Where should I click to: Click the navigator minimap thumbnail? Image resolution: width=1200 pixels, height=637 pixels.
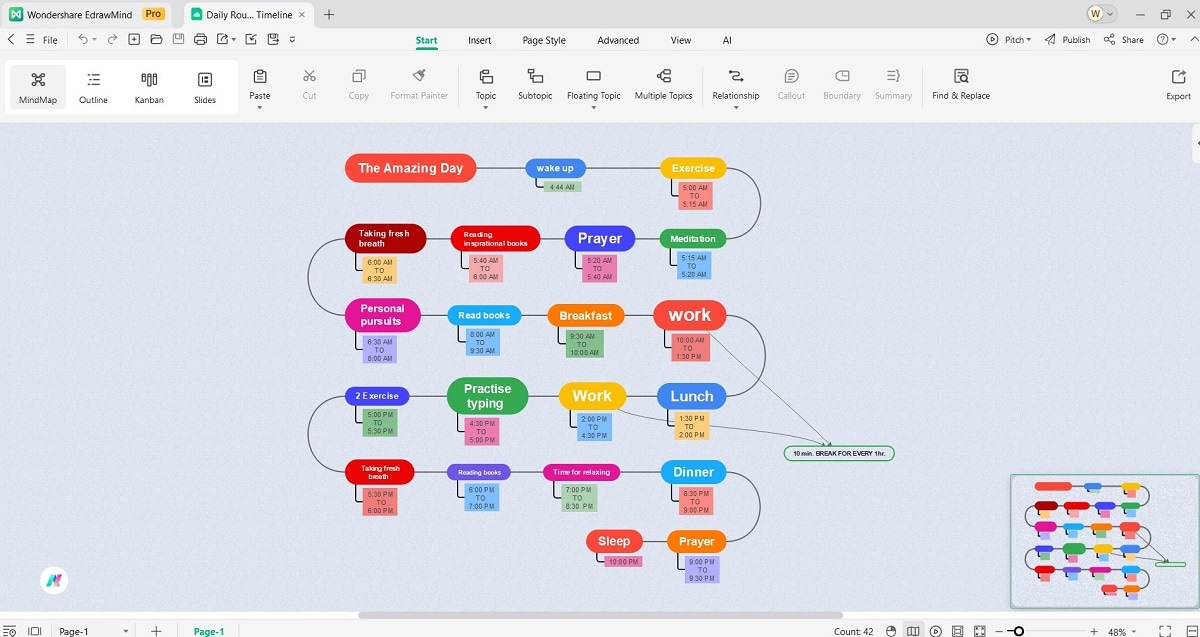(x=1104, y=540)
